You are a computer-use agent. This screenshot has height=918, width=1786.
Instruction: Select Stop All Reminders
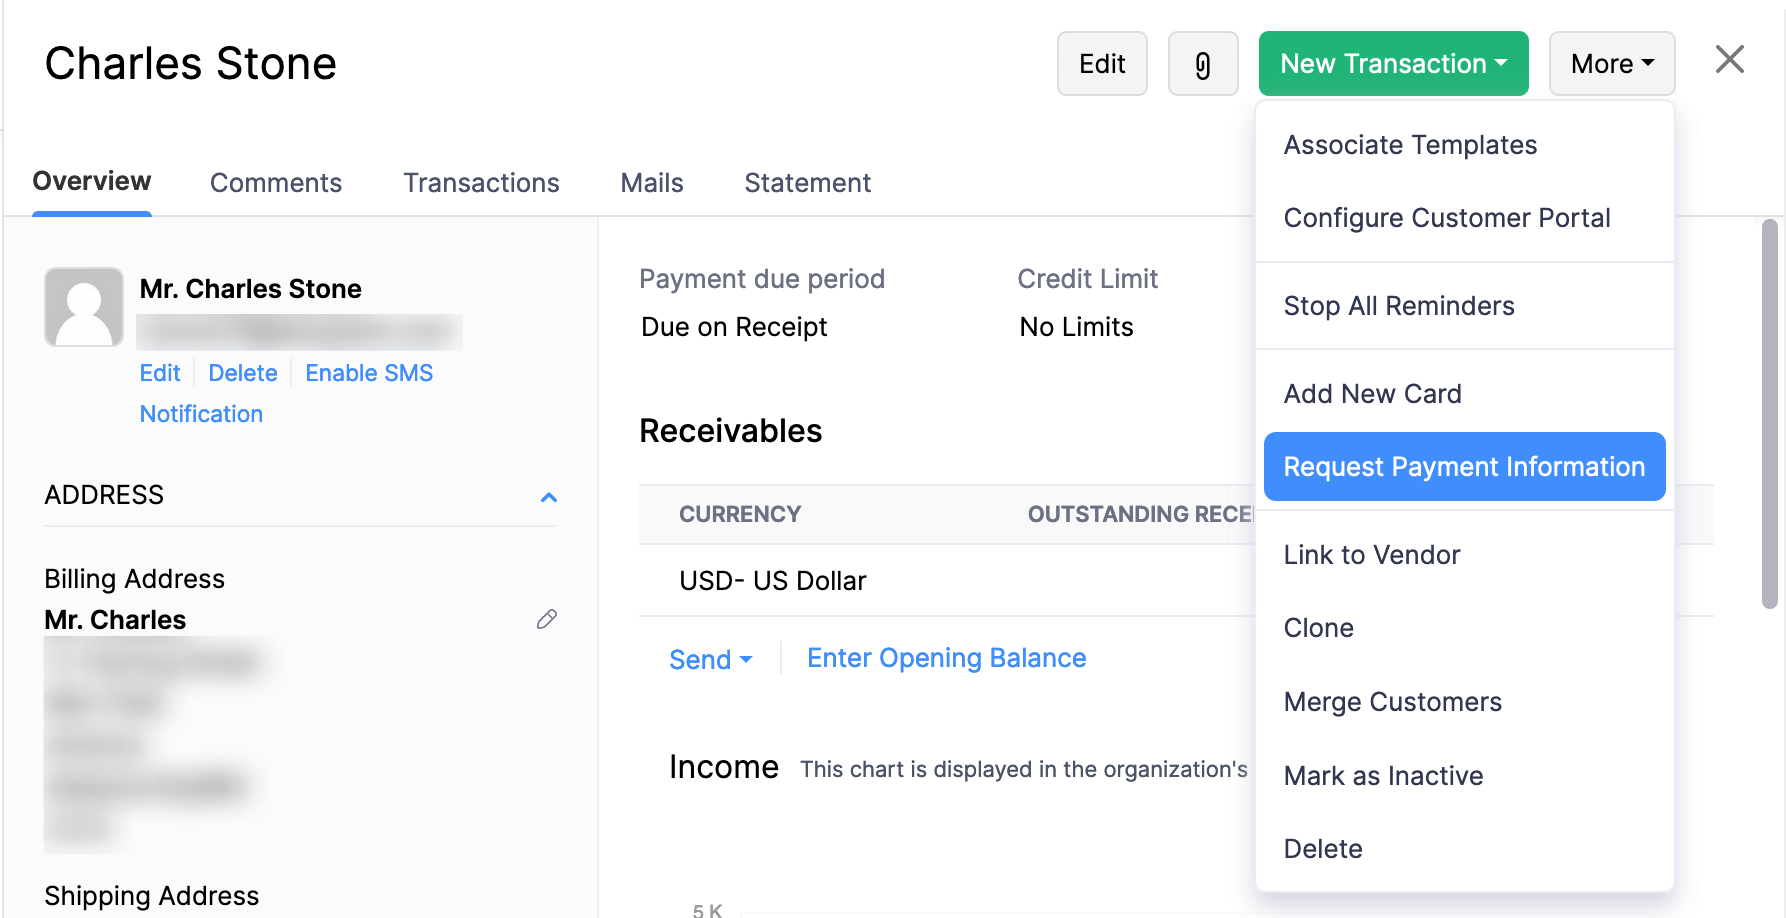[1399, 306]
